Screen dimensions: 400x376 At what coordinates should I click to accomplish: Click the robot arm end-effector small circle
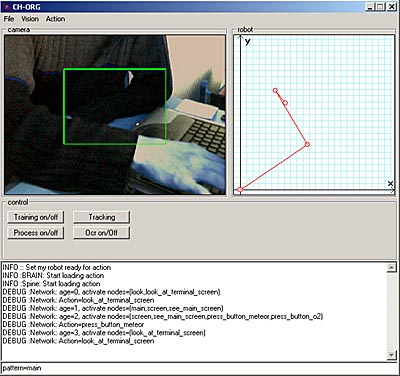285,103
